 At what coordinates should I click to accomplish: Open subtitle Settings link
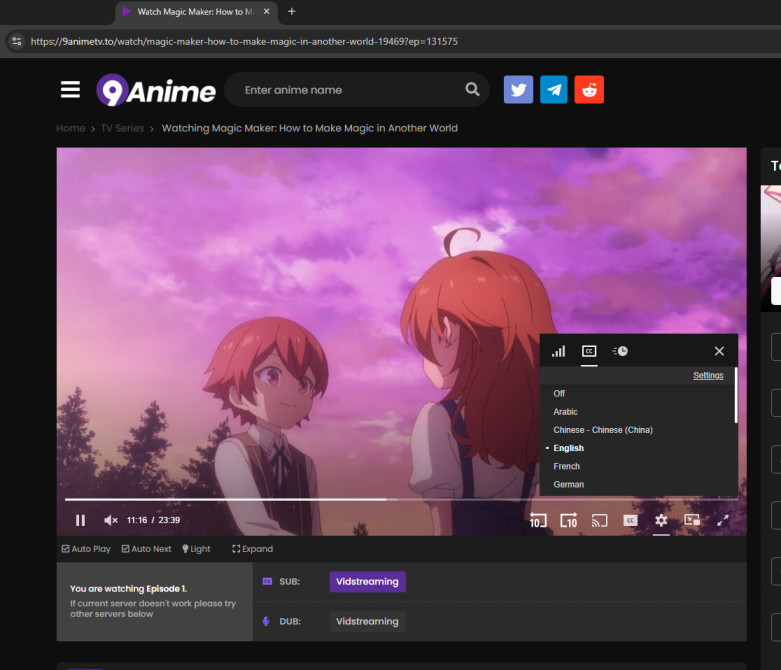(x=708, y=376)
